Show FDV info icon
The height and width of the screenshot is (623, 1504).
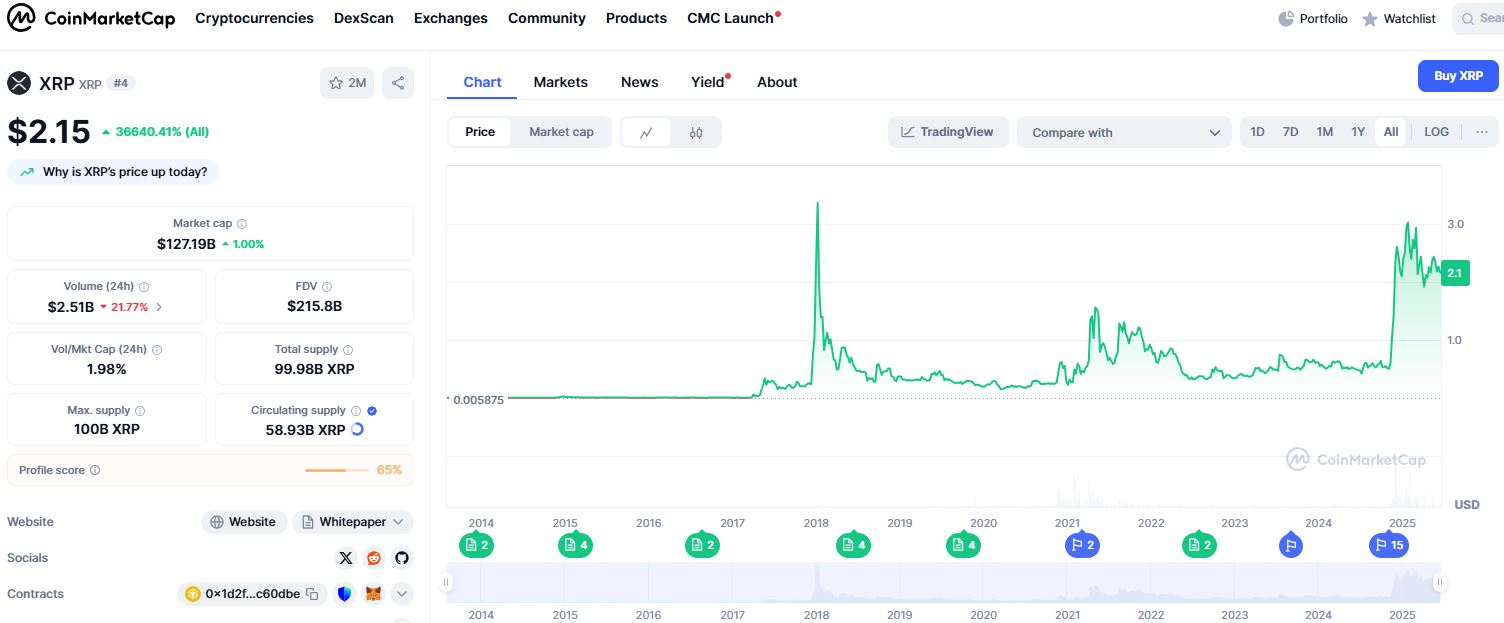[x=327, y=287]
